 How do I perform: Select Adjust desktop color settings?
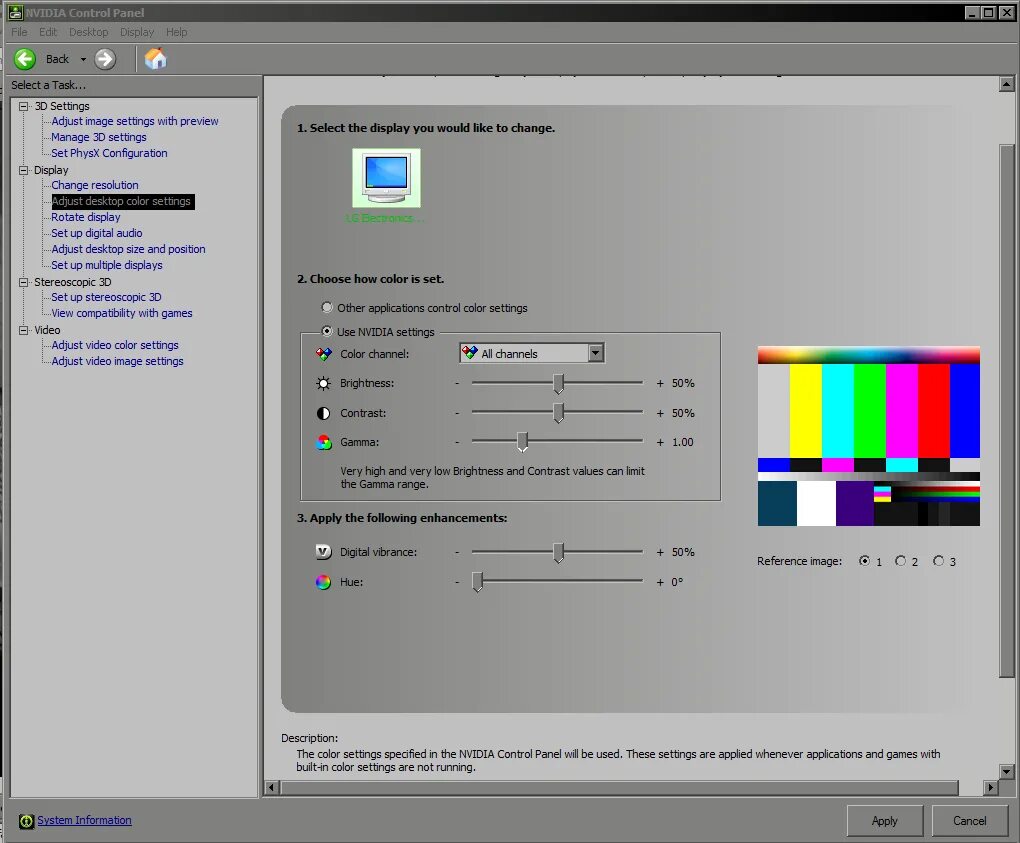point(122,201)
